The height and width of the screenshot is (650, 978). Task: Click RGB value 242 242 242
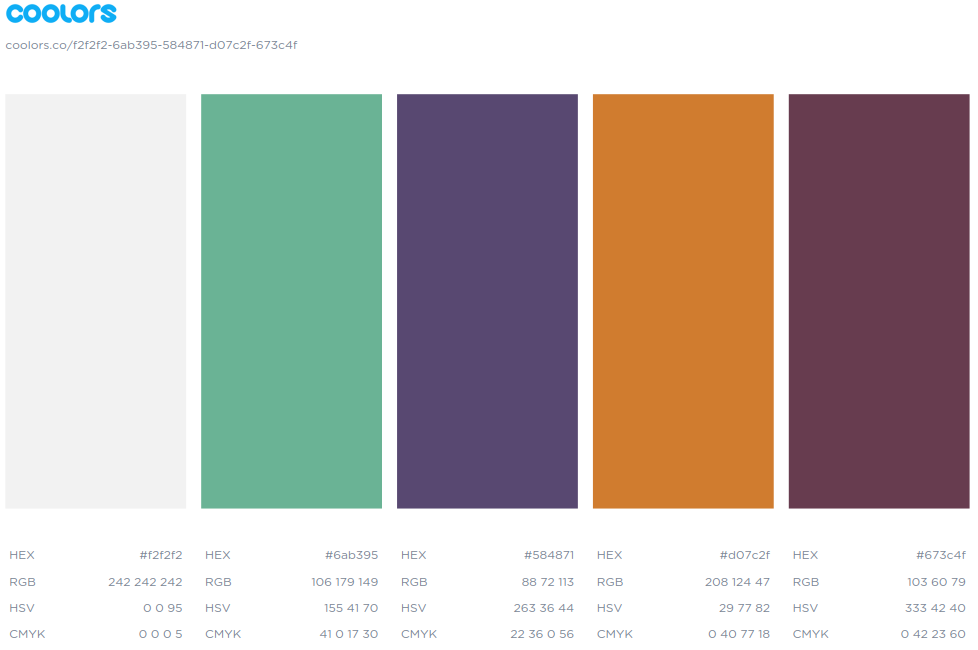pos(145,581)
